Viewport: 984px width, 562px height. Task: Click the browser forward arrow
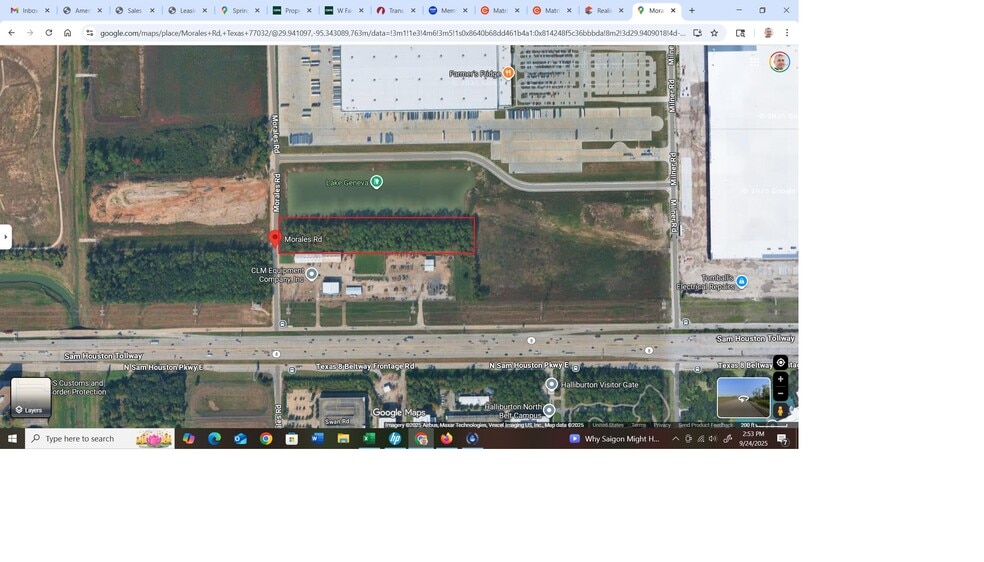(x=29, y=33)
